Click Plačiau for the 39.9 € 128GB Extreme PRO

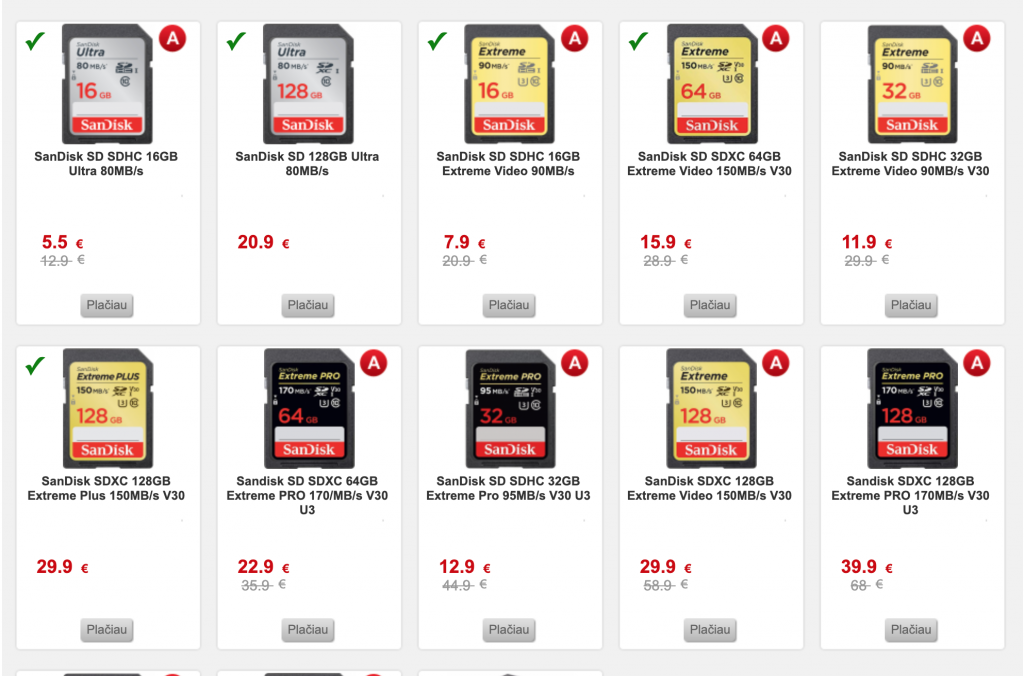point(911,630)
